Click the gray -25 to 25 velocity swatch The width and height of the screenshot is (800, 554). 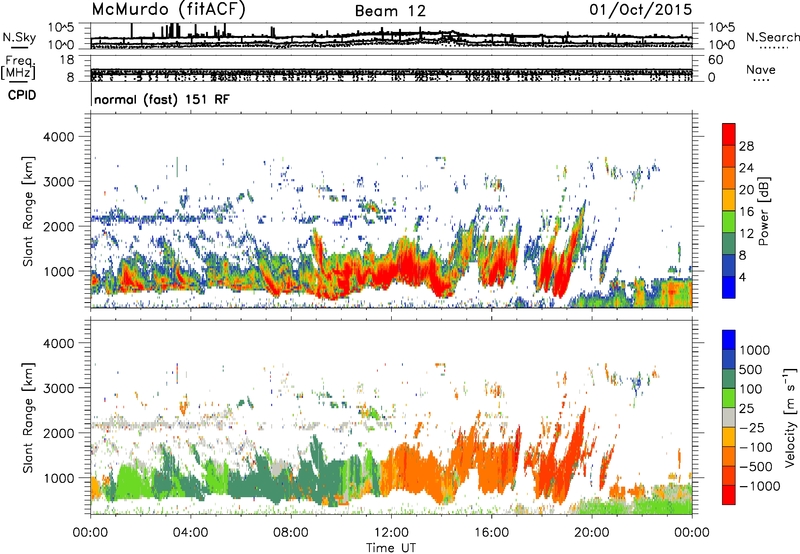point(729,417)
